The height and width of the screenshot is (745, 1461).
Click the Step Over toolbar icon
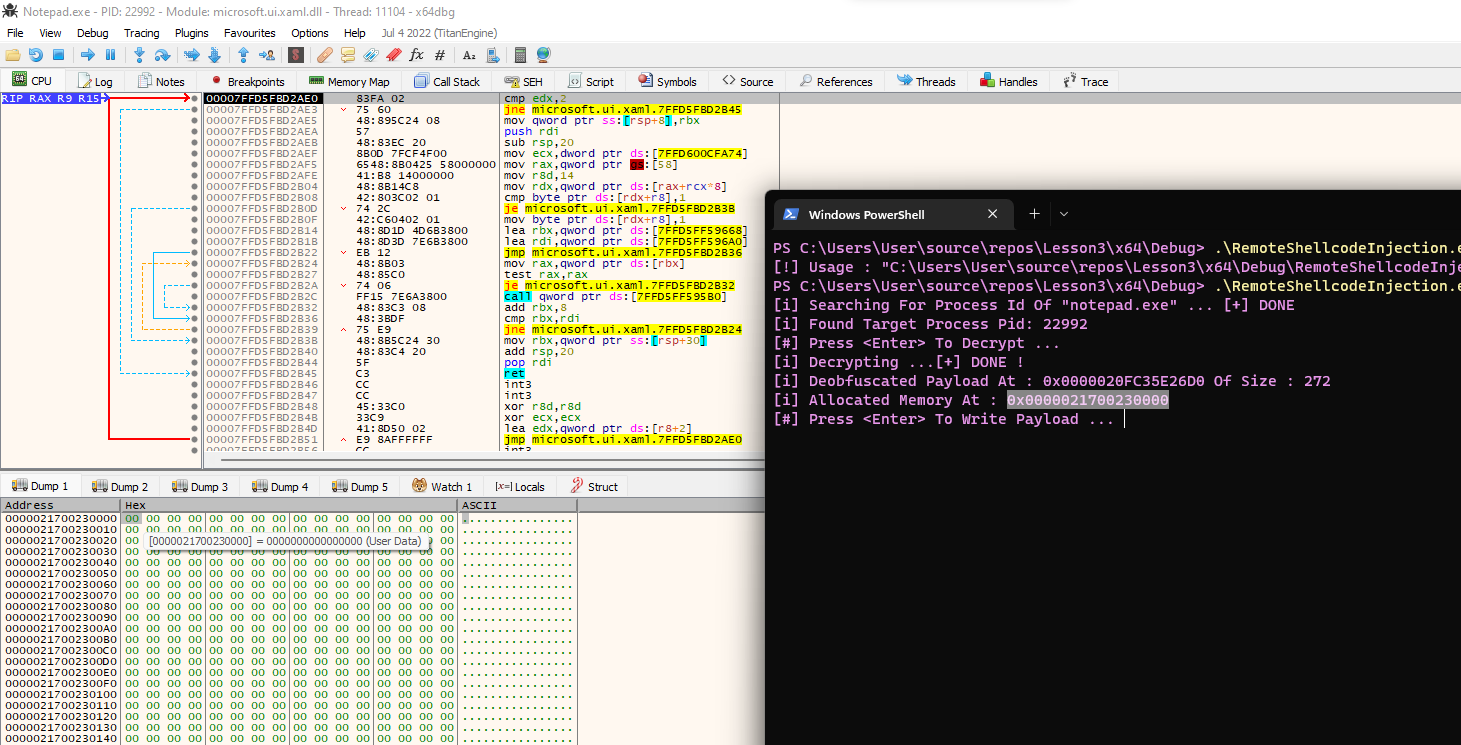coord(162,55)
